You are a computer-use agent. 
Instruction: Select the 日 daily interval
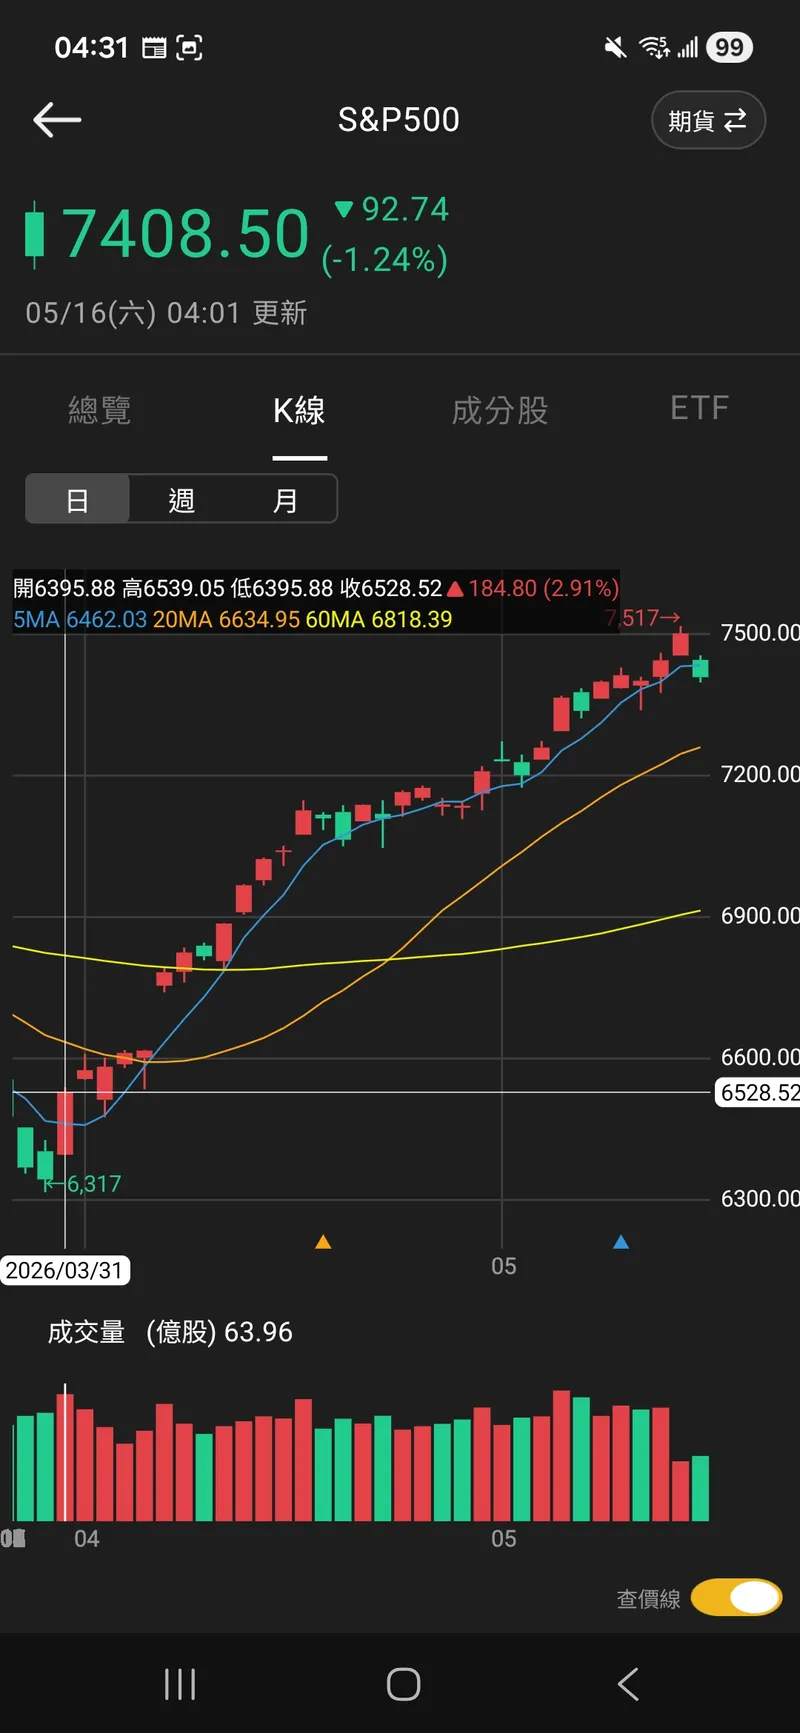(77, 499)
